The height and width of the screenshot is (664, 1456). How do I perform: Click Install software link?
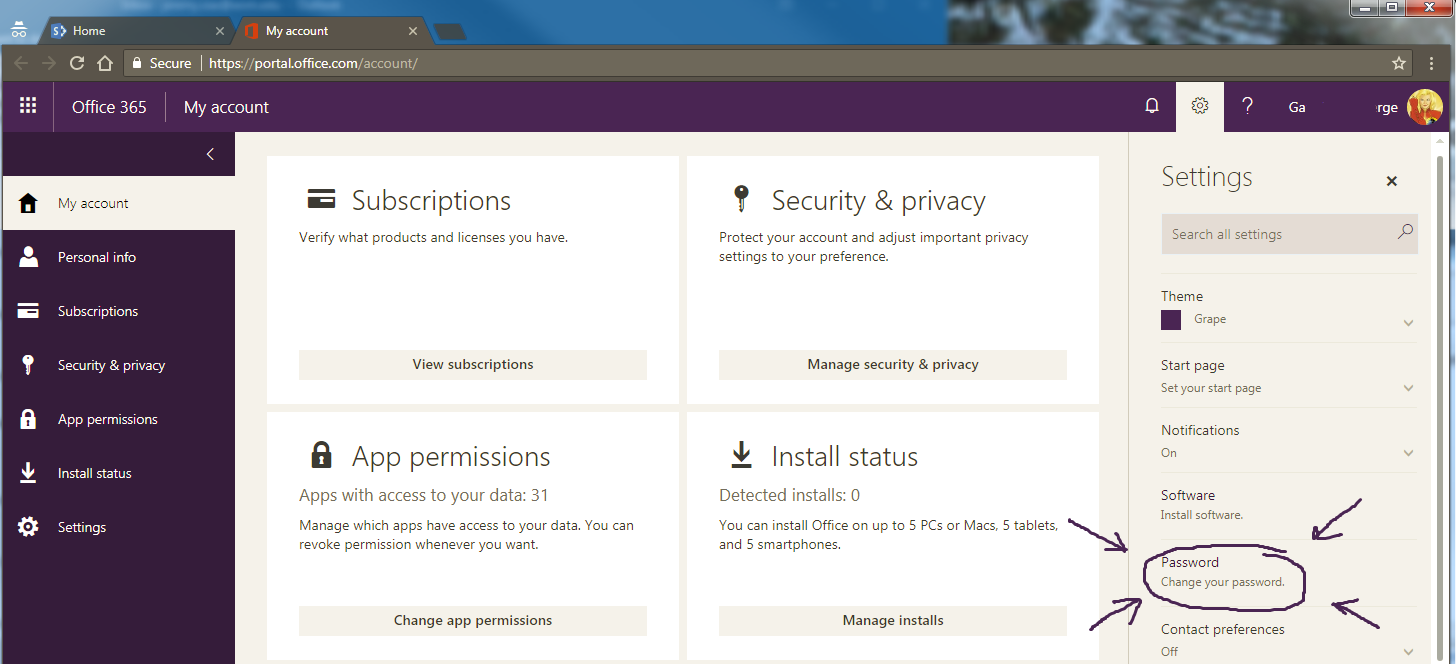click(x=1201, y=515)
